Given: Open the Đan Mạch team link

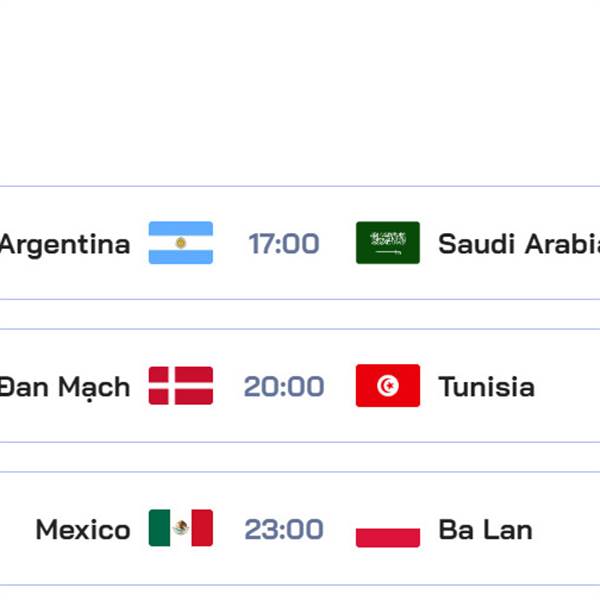Looking at the screenshot, I should 65,387.
